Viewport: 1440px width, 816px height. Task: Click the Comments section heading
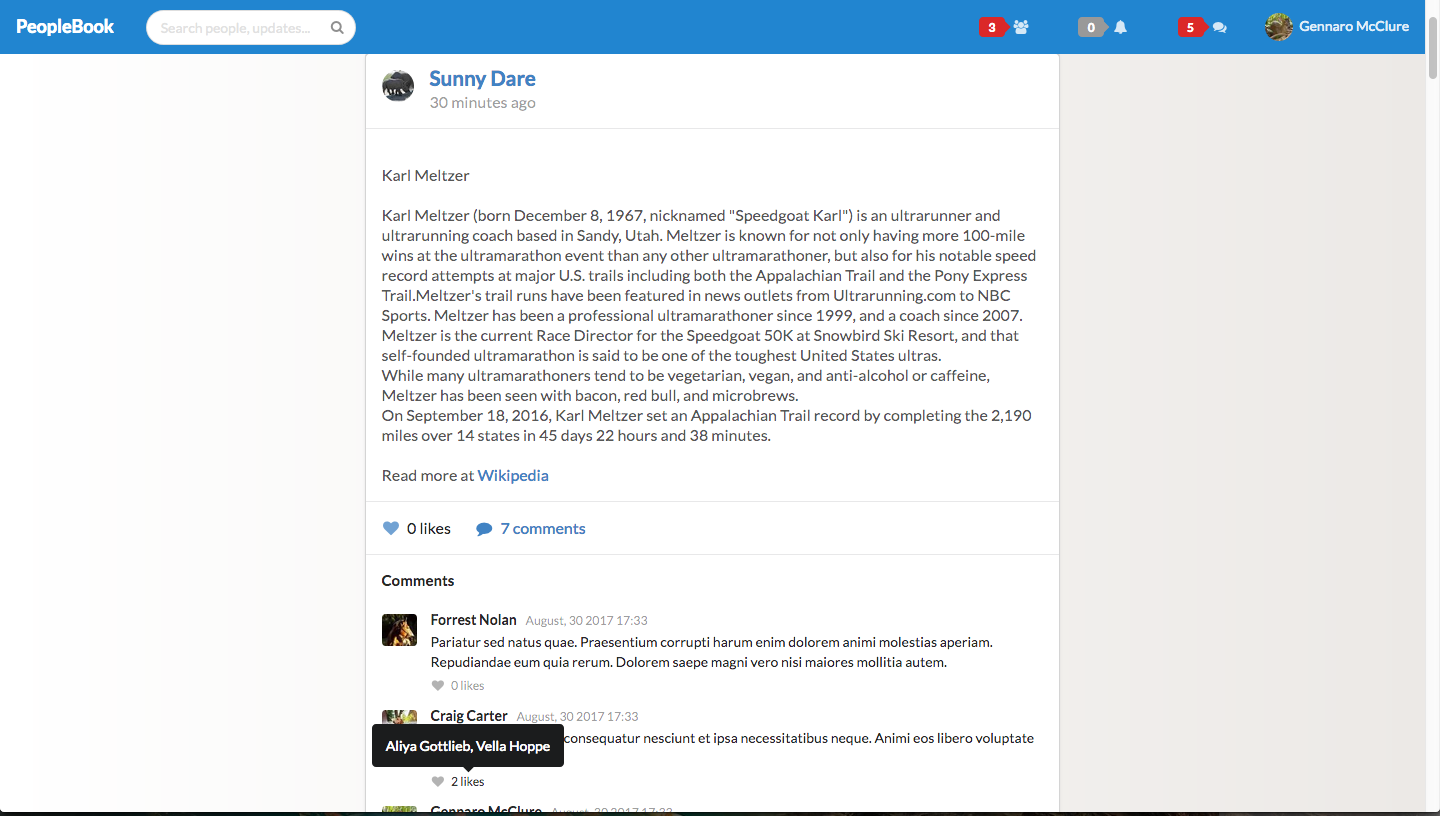[x=418, y=581]
